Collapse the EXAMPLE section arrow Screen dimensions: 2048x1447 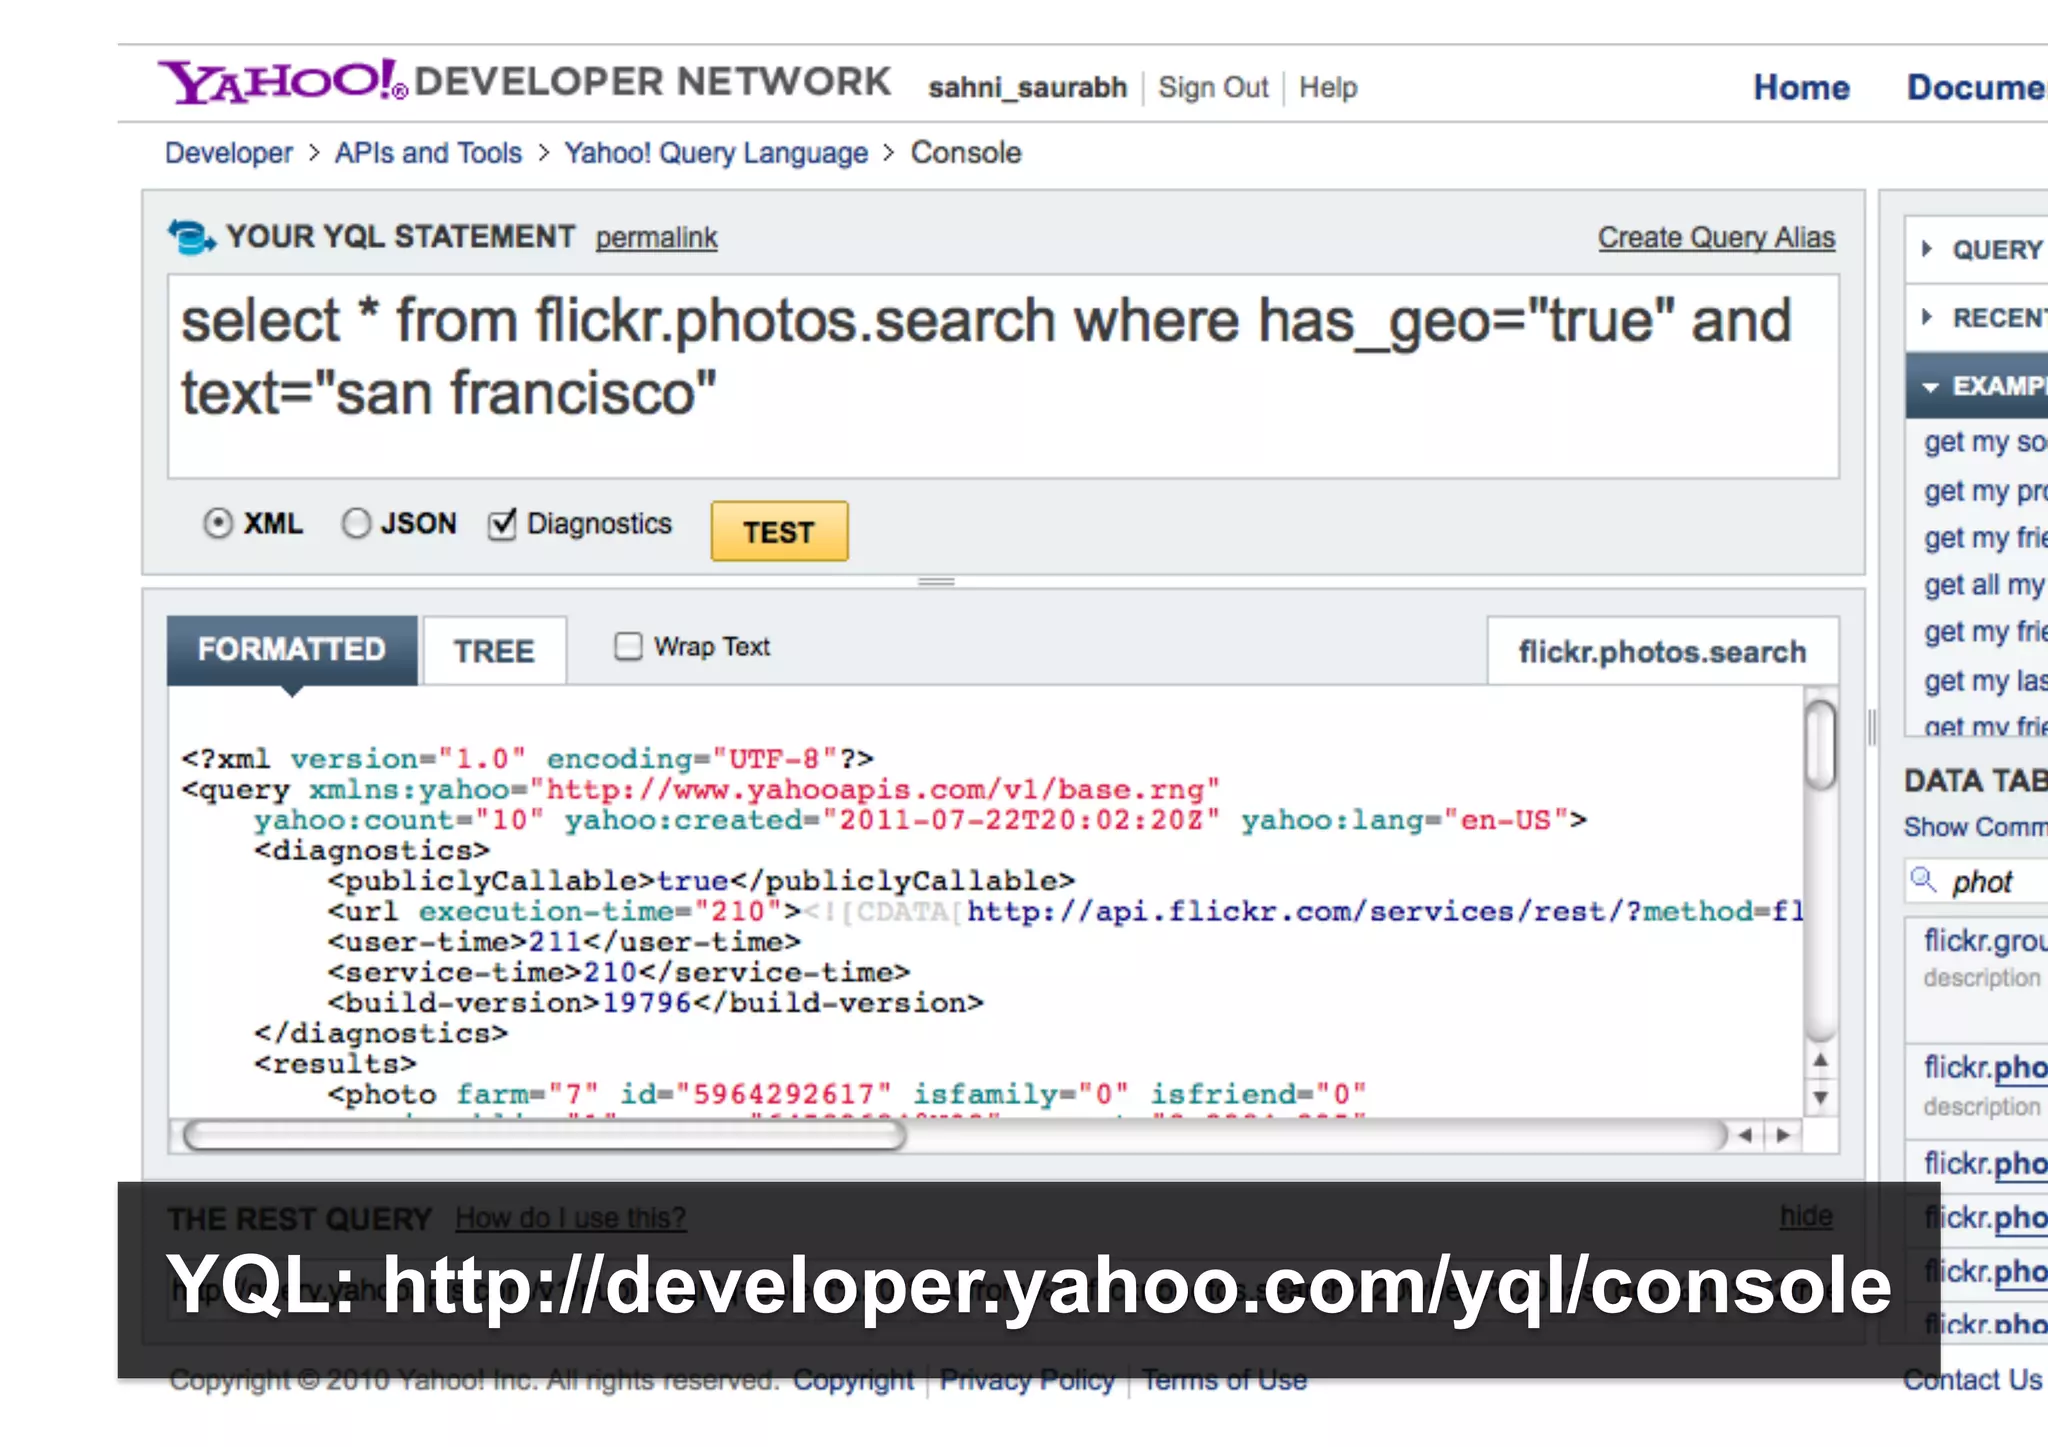coord(1930,386)
